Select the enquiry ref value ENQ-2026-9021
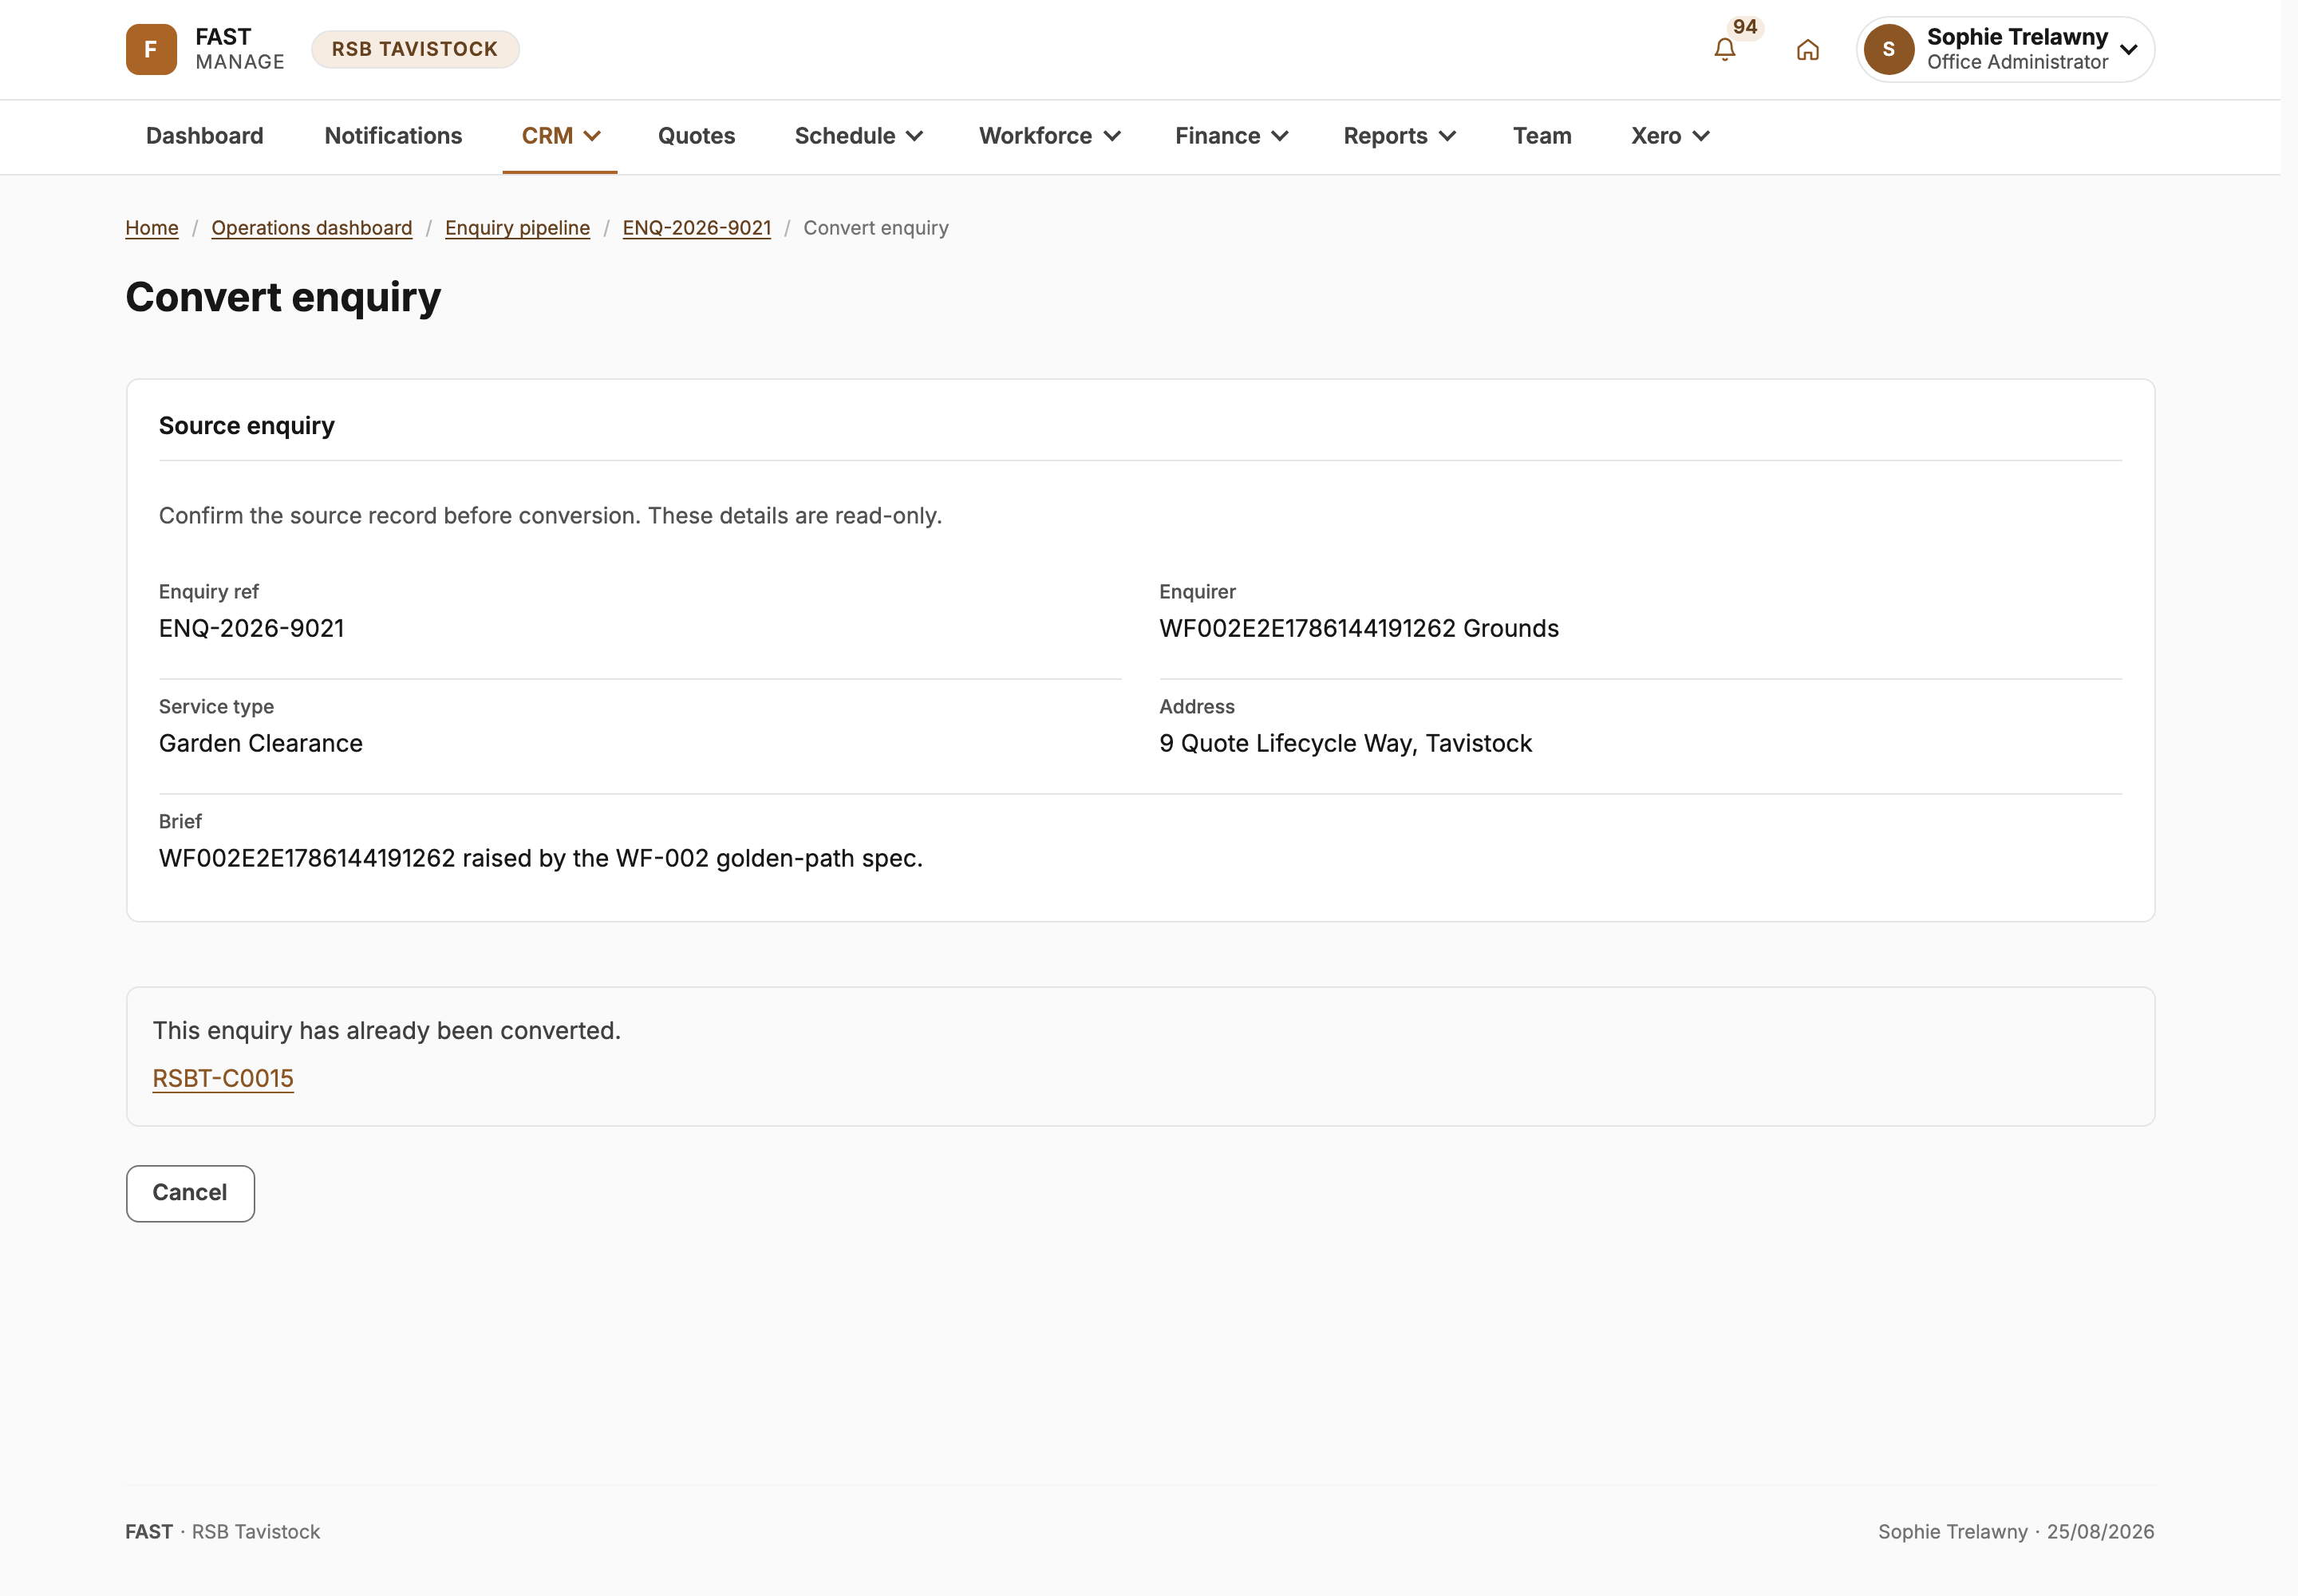This screenshot has width=2298, height=1596. (251, 628)
